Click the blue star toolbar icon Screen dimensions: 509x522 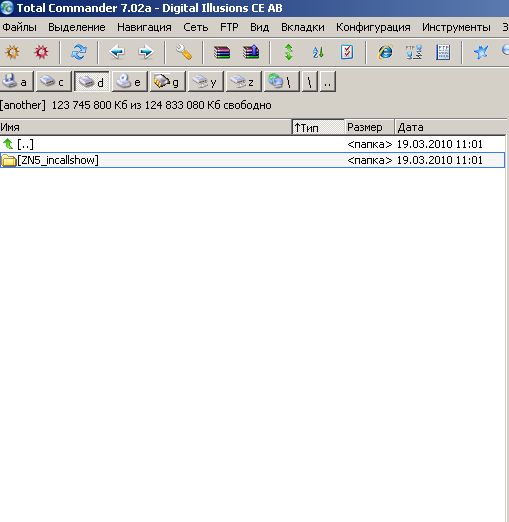(x=481, y=52)
